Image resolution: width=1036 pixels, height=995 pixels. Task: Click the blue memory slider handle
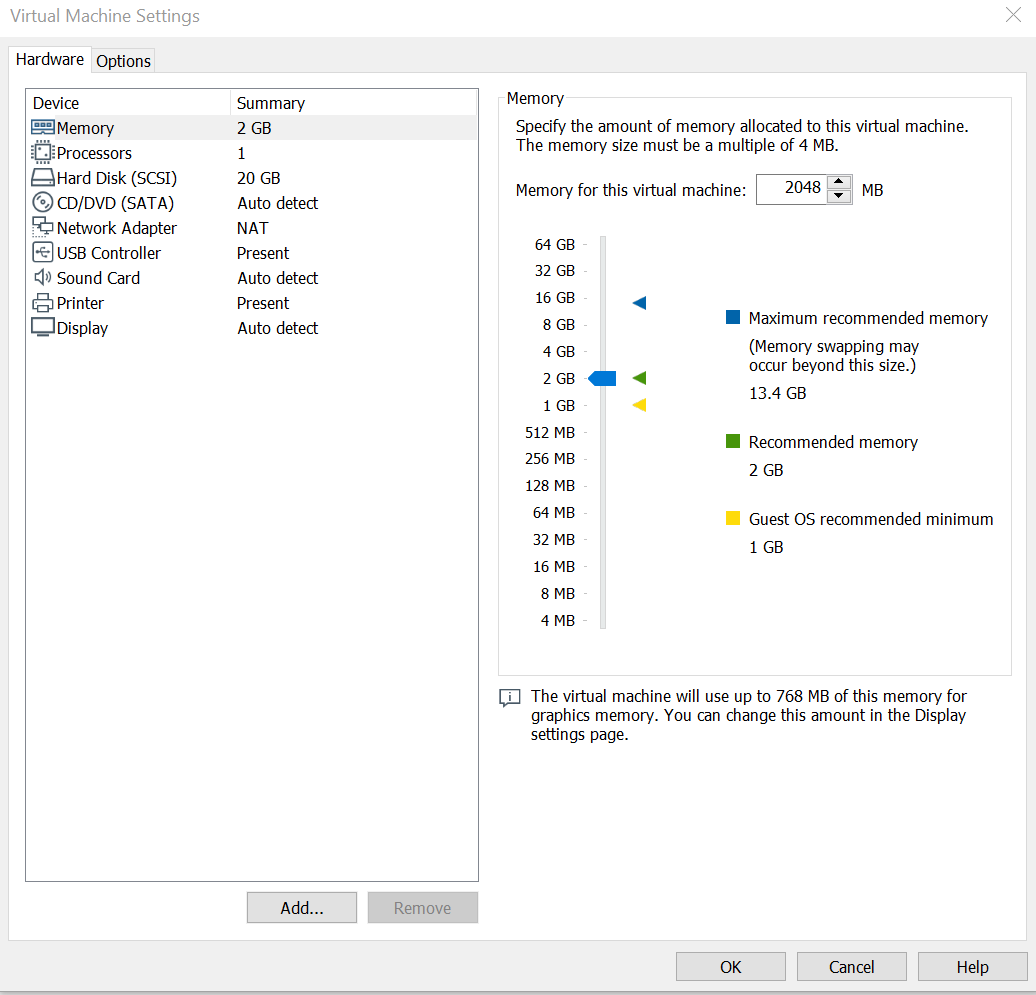603,378
